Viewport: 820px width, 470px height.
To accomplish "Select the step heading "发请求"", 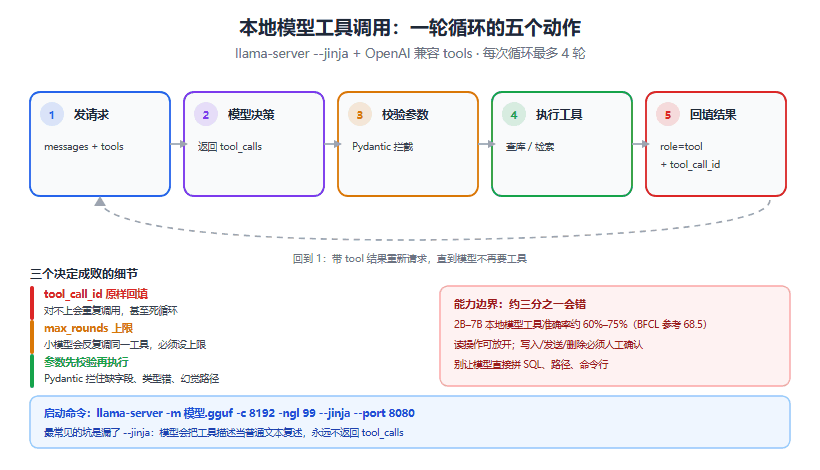I will [x=91, y=114].
